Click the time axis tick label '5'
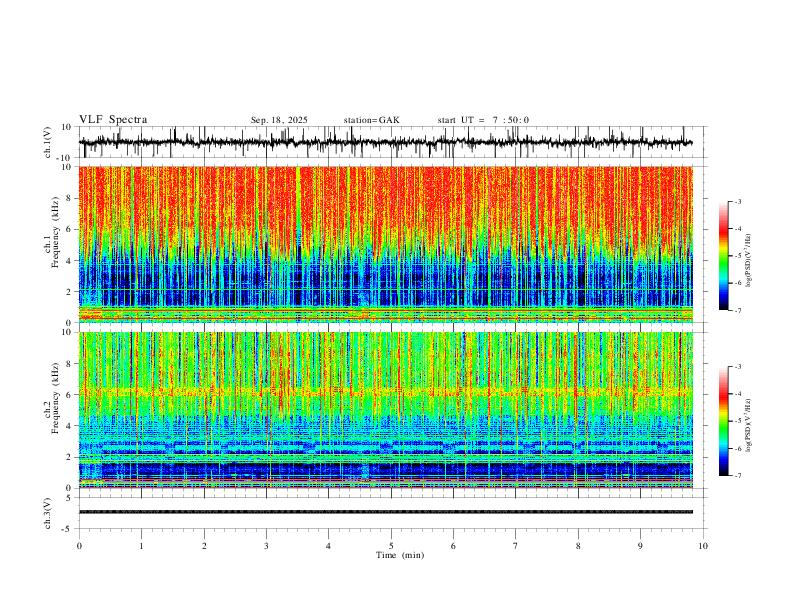792x612 pixels. tap(391, 546)
